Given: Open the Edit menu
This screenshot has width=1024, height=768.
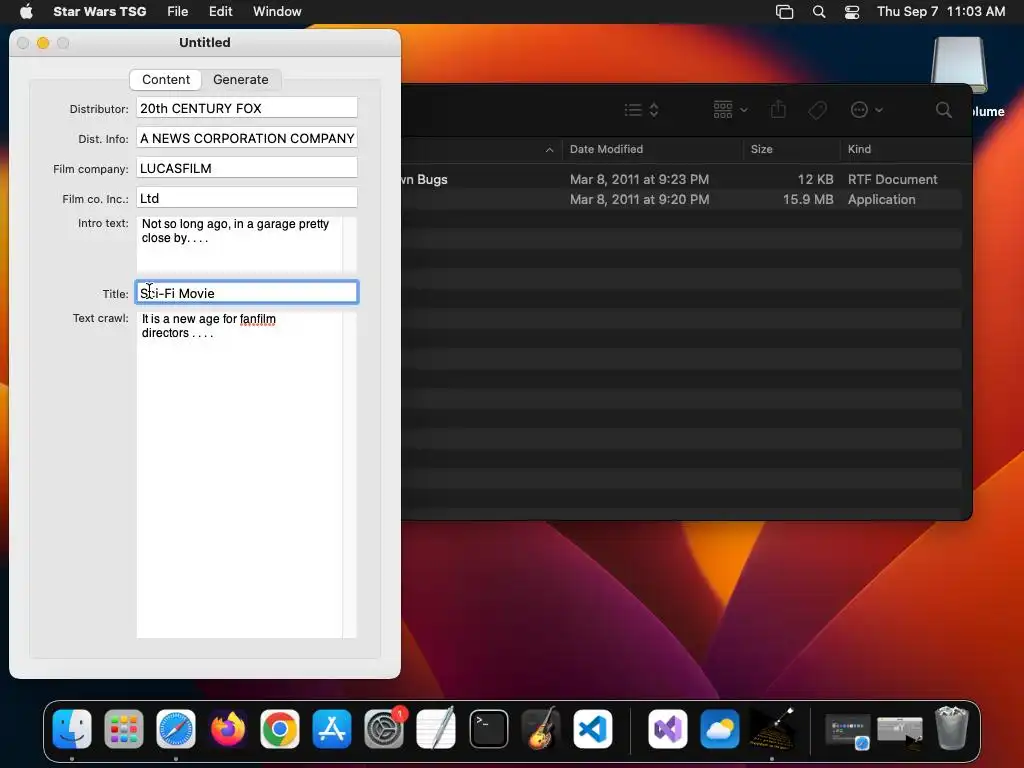Looking at the screenshot, I should pos(221,11).
